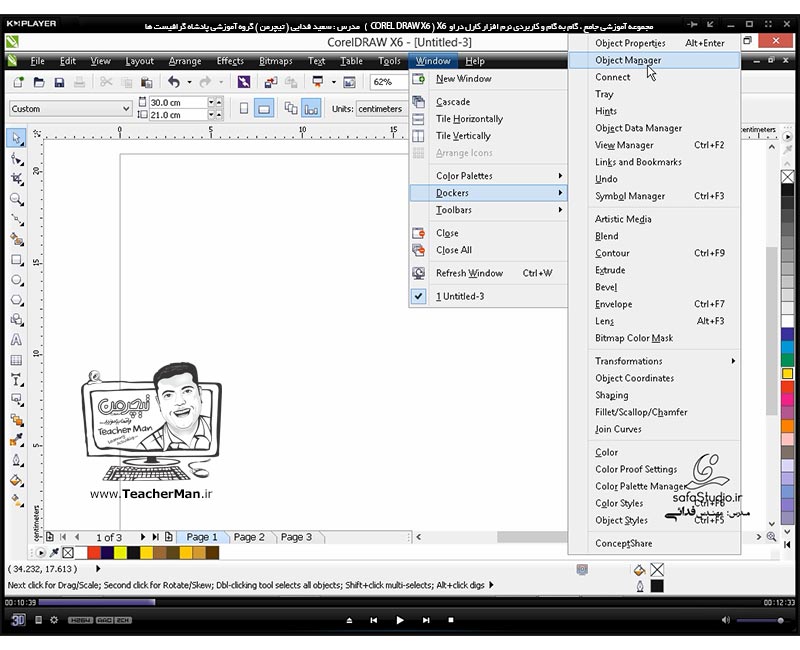Pick the yellow swatch in right palette
Screen dimensions: 800x650
[787, 373]
